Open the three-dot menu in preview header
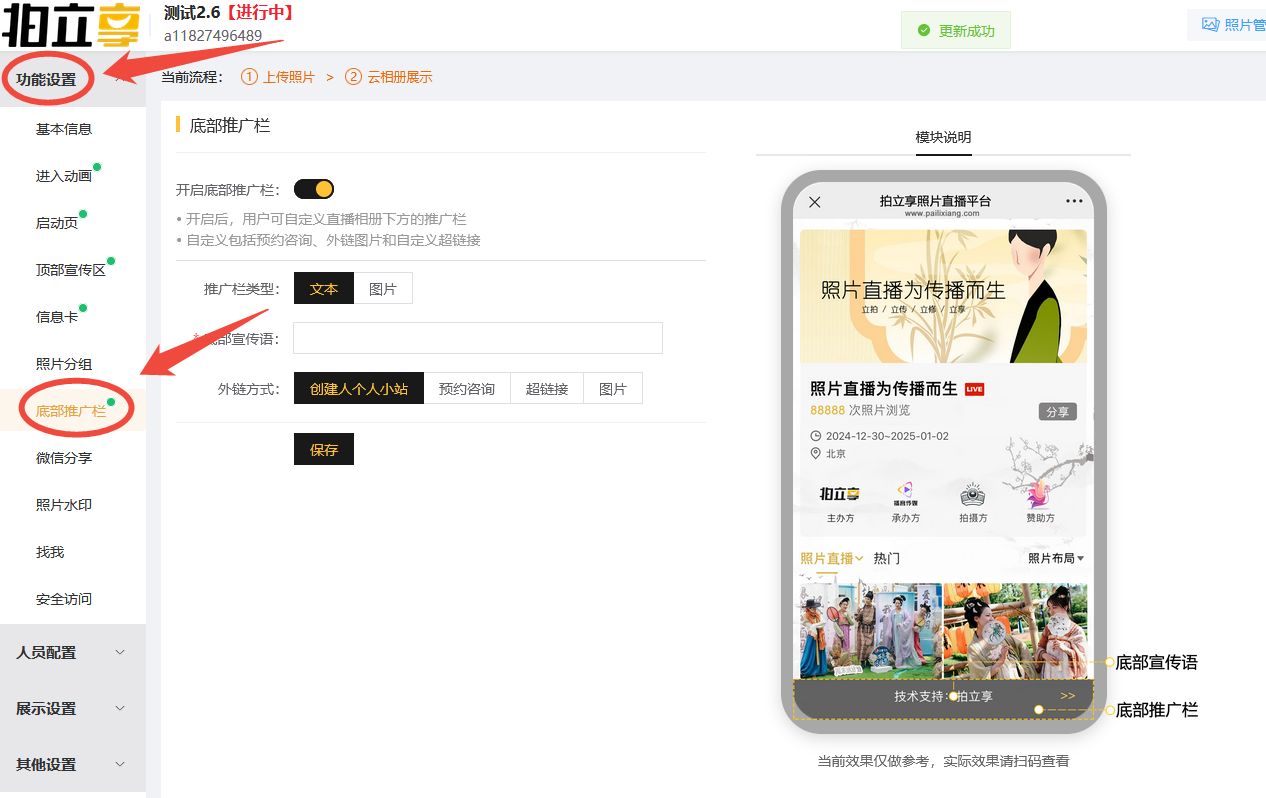This screenshot has width=1266, height=798. coord(1074,201)
